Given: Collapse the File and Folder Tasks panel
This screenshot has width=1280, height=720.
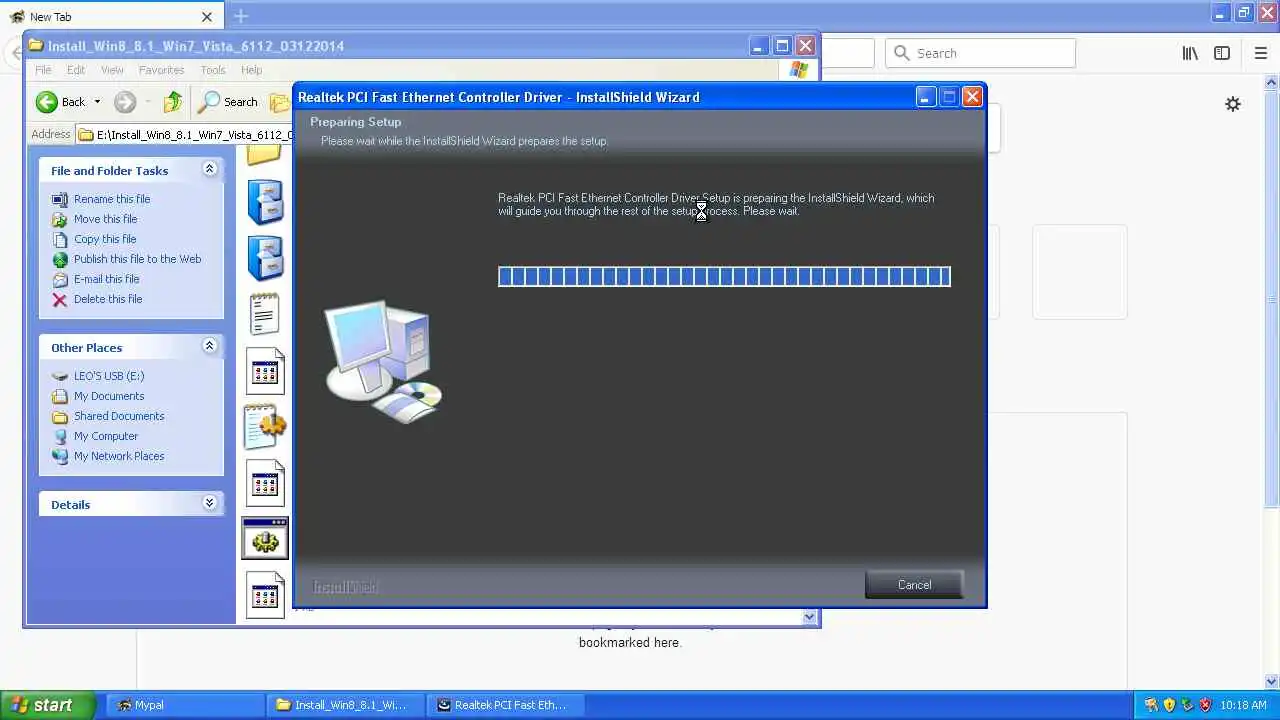Looking at the screenshot, I should (209, 170).
